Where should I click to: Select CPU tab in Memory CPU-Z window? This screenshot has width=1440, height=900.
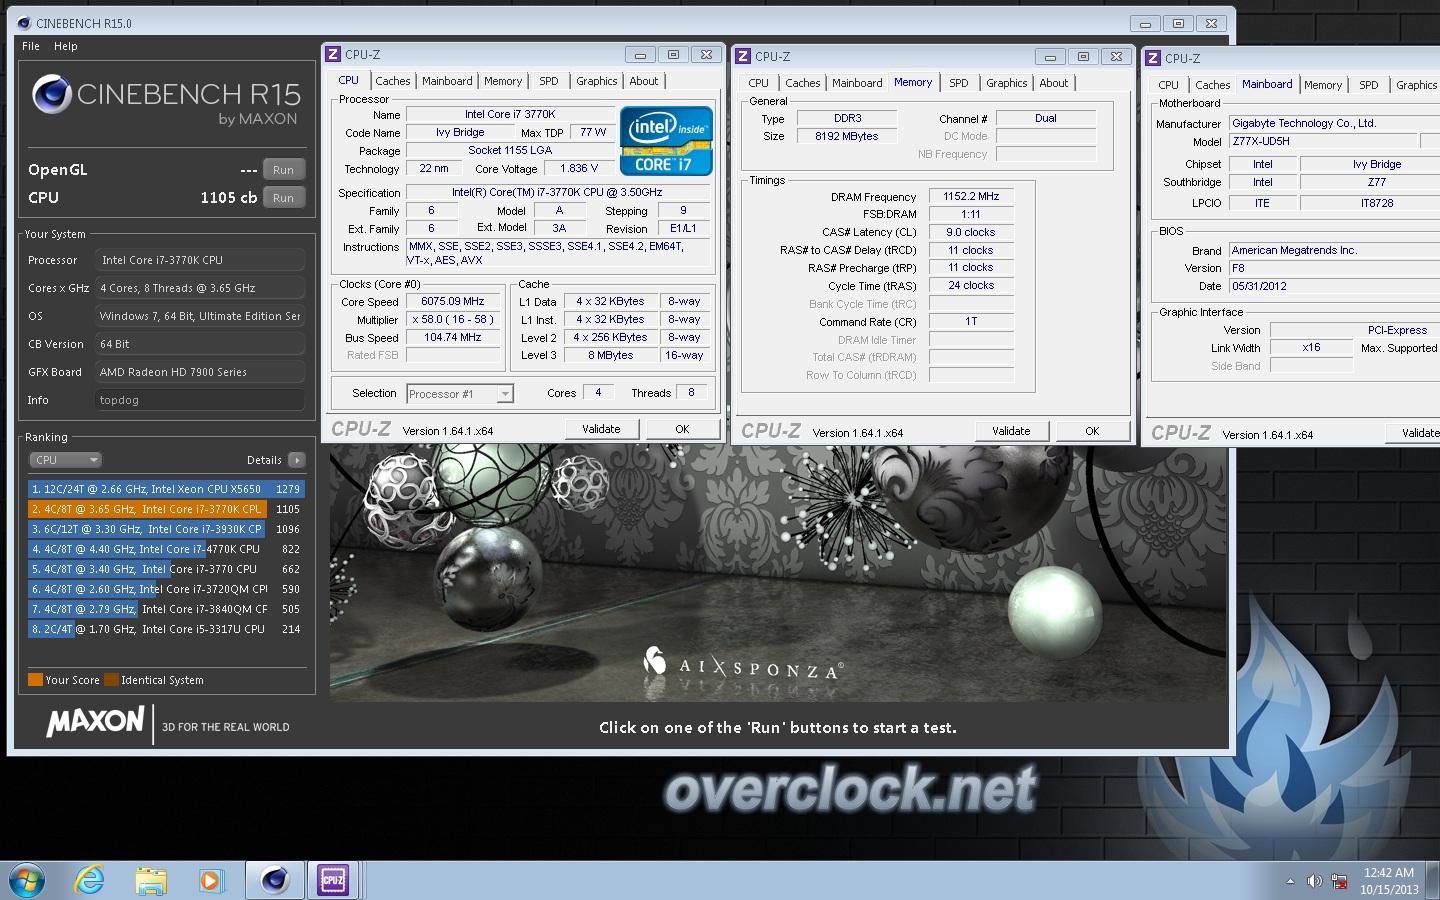tap(759, 83)
